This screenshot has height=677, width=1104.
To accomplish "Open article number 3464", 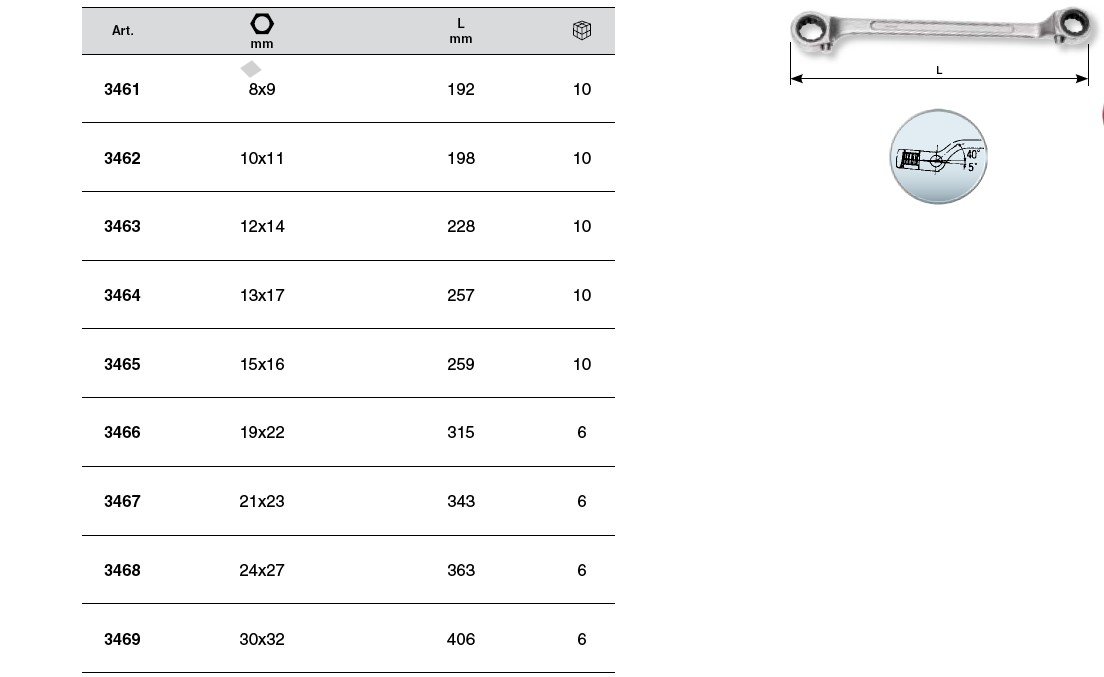I will coord(122,296).
